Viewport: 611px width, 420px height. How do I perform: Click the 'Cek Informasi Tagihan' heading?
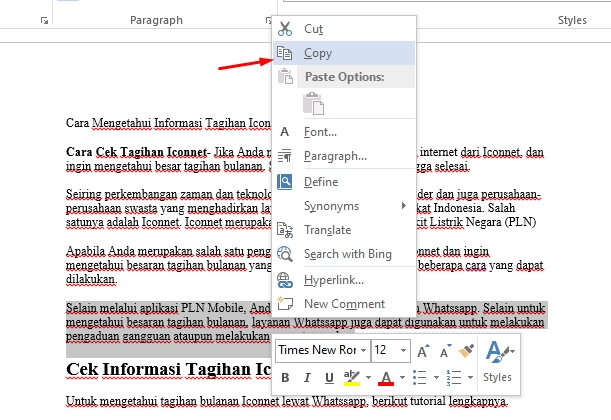pyautogui.click(x=168, y=369)
